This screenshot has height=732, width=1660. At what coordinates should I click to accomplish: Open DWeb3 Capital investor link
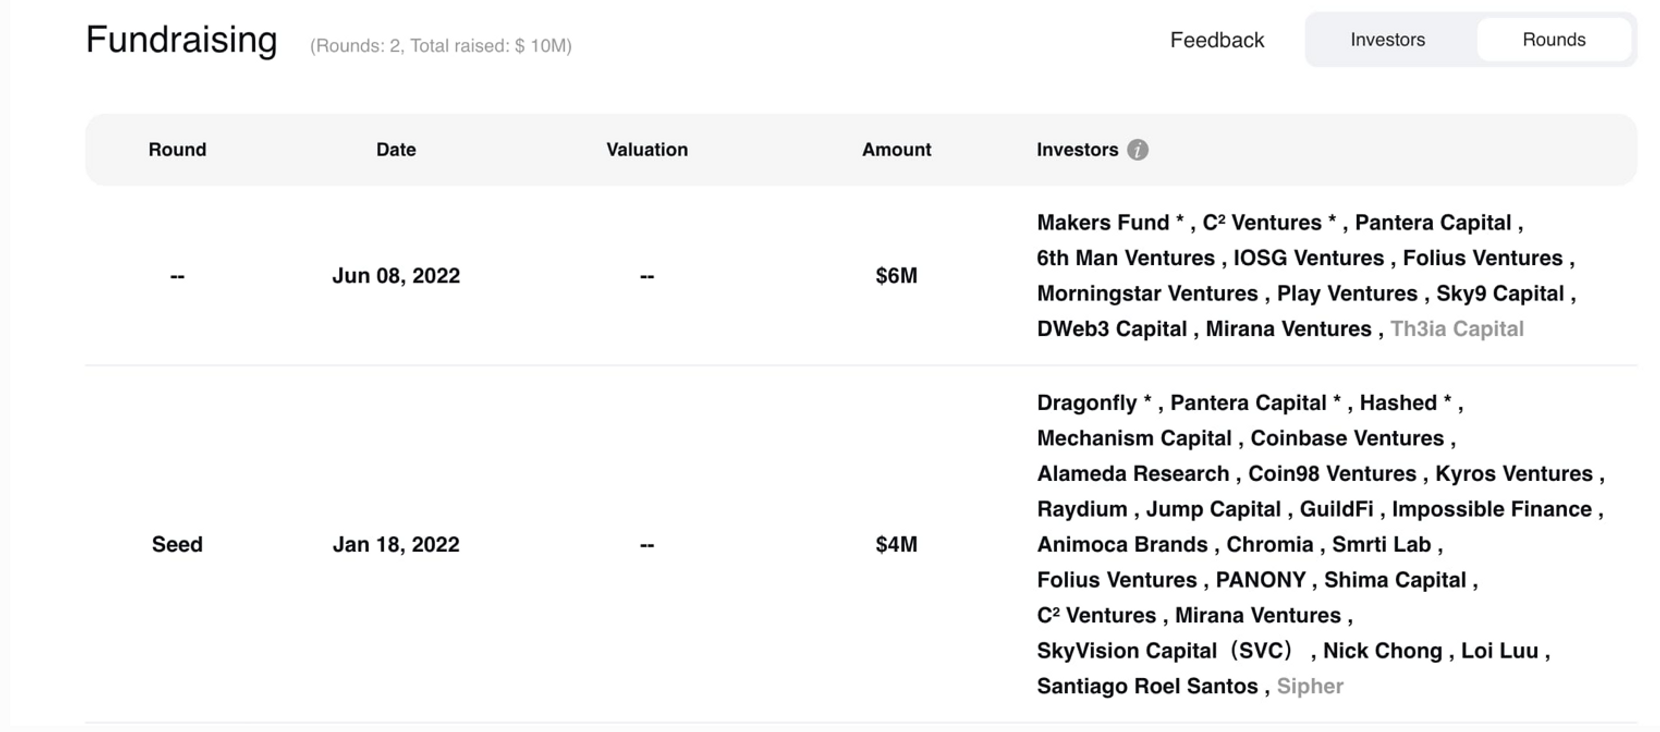(x=1112, y=329)
